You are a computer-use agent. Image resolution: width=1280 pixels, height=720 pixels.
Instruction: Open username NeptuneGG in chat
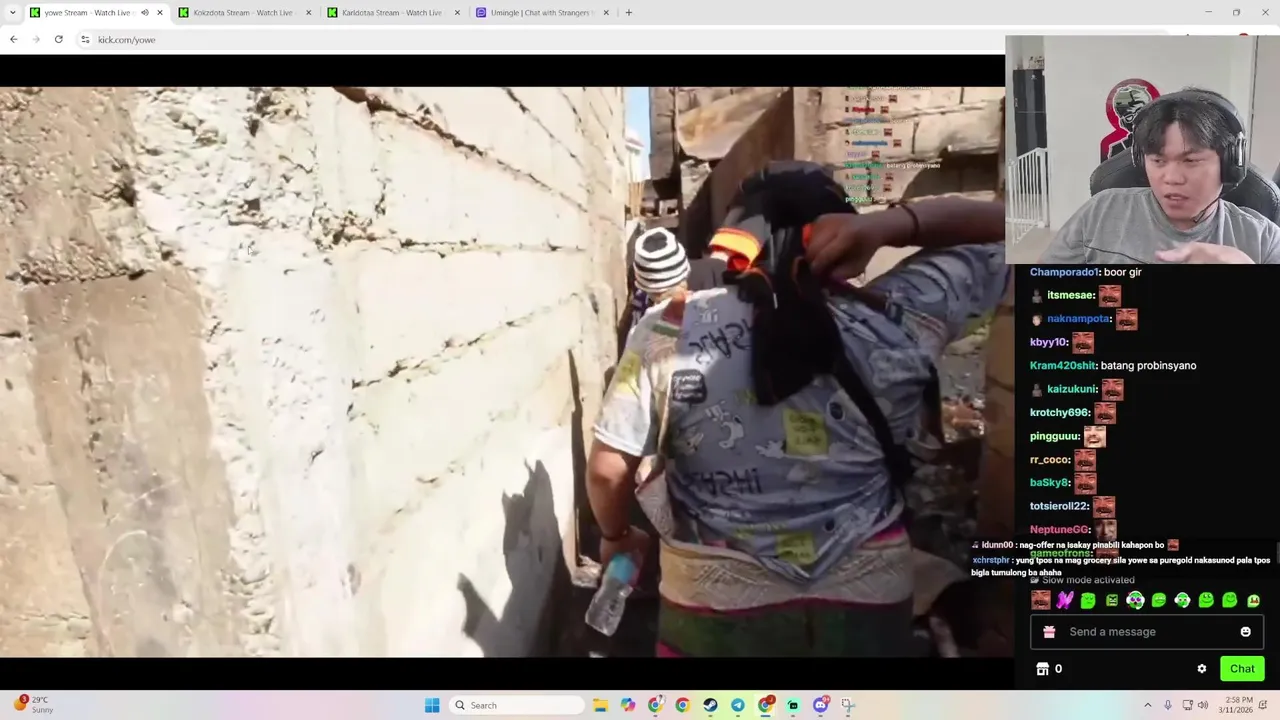point(1060,530)
